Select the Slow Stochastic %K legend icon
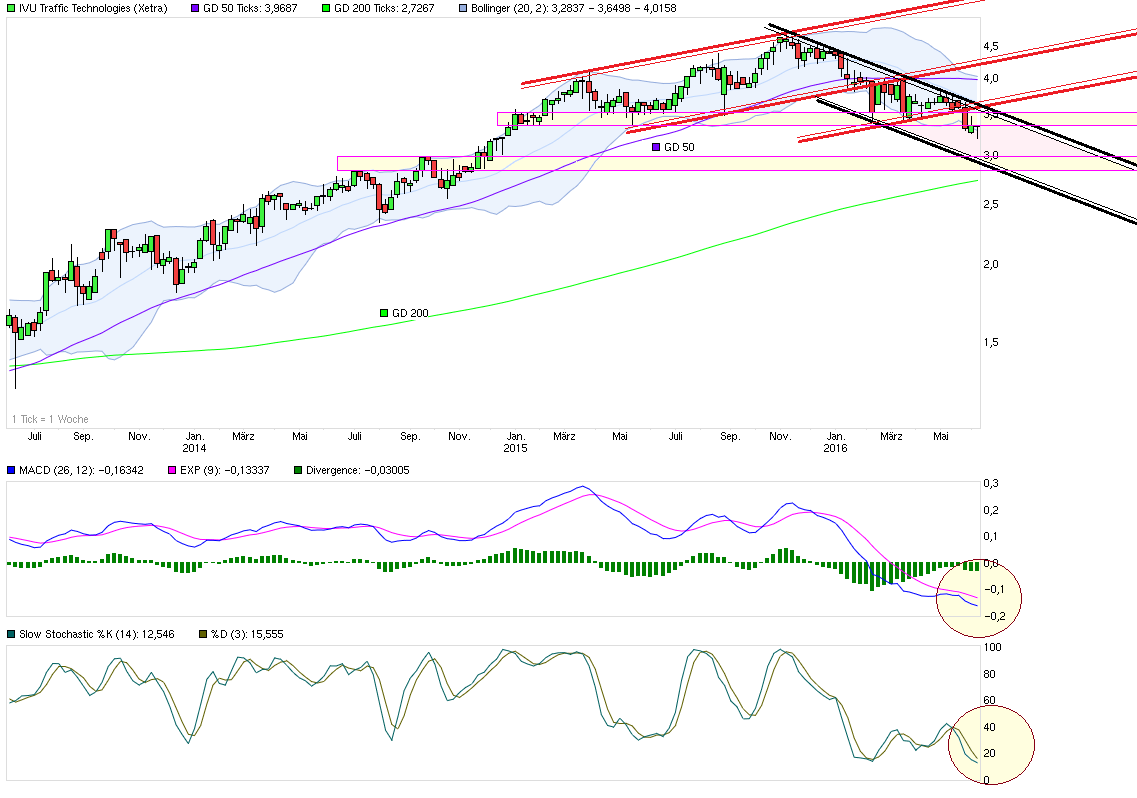This screenshot has height=798, width=1137. click(x=12, y=634)
